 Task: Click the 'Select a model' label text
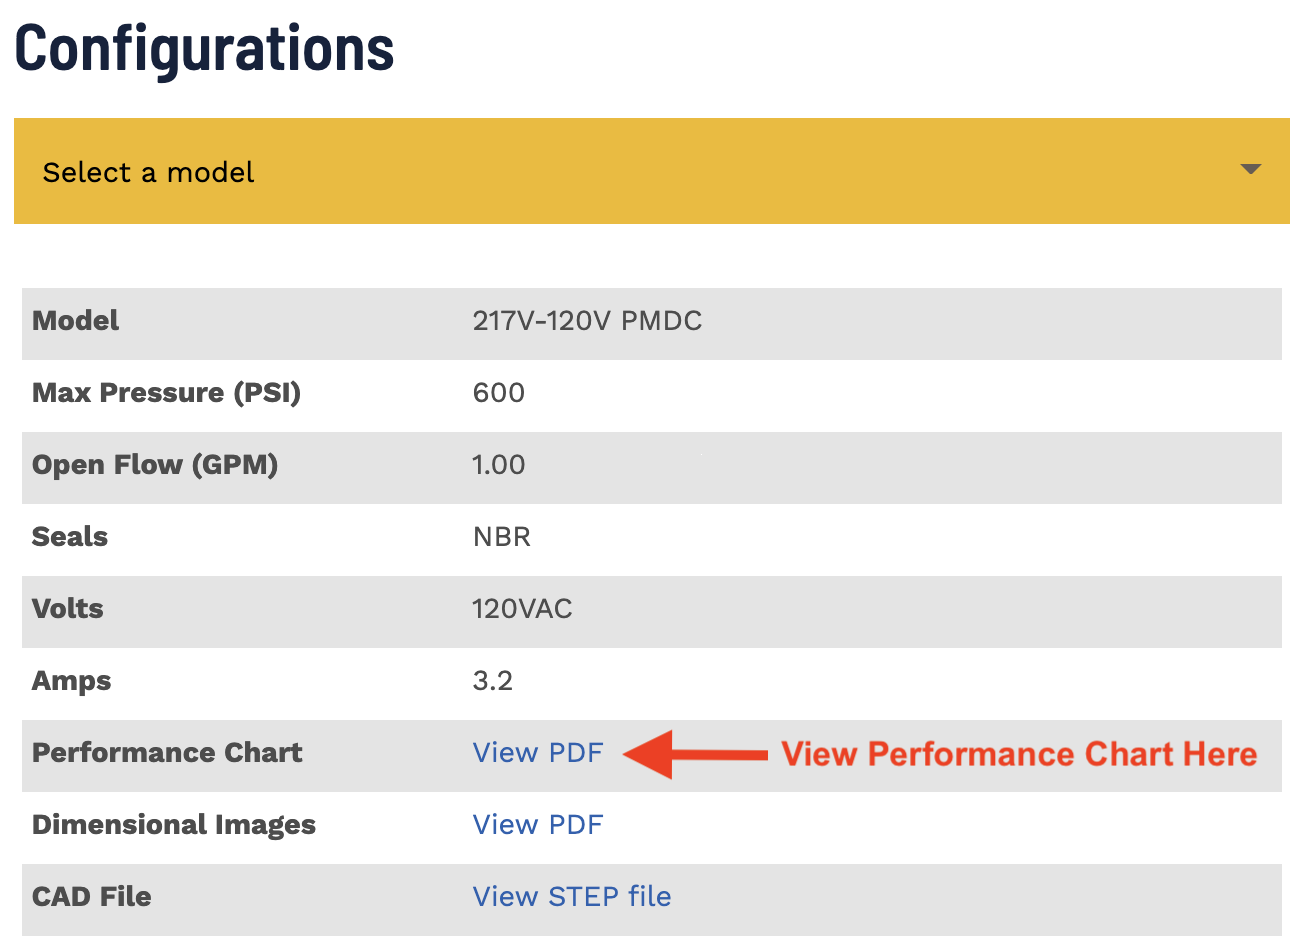click(148, 171)
